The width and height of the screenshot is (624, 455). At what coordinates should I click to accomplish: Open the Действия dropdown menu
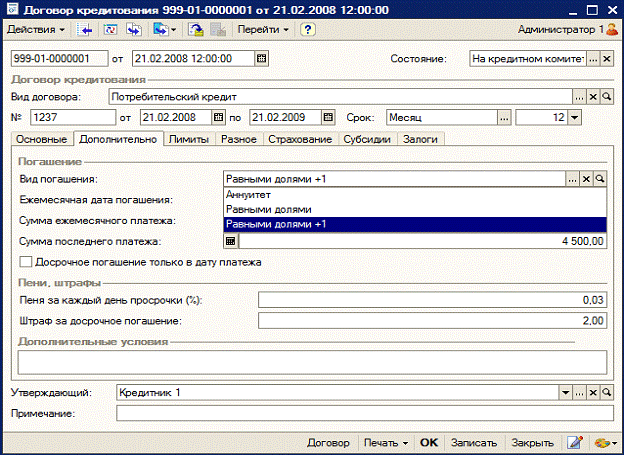tap(36, 29)
